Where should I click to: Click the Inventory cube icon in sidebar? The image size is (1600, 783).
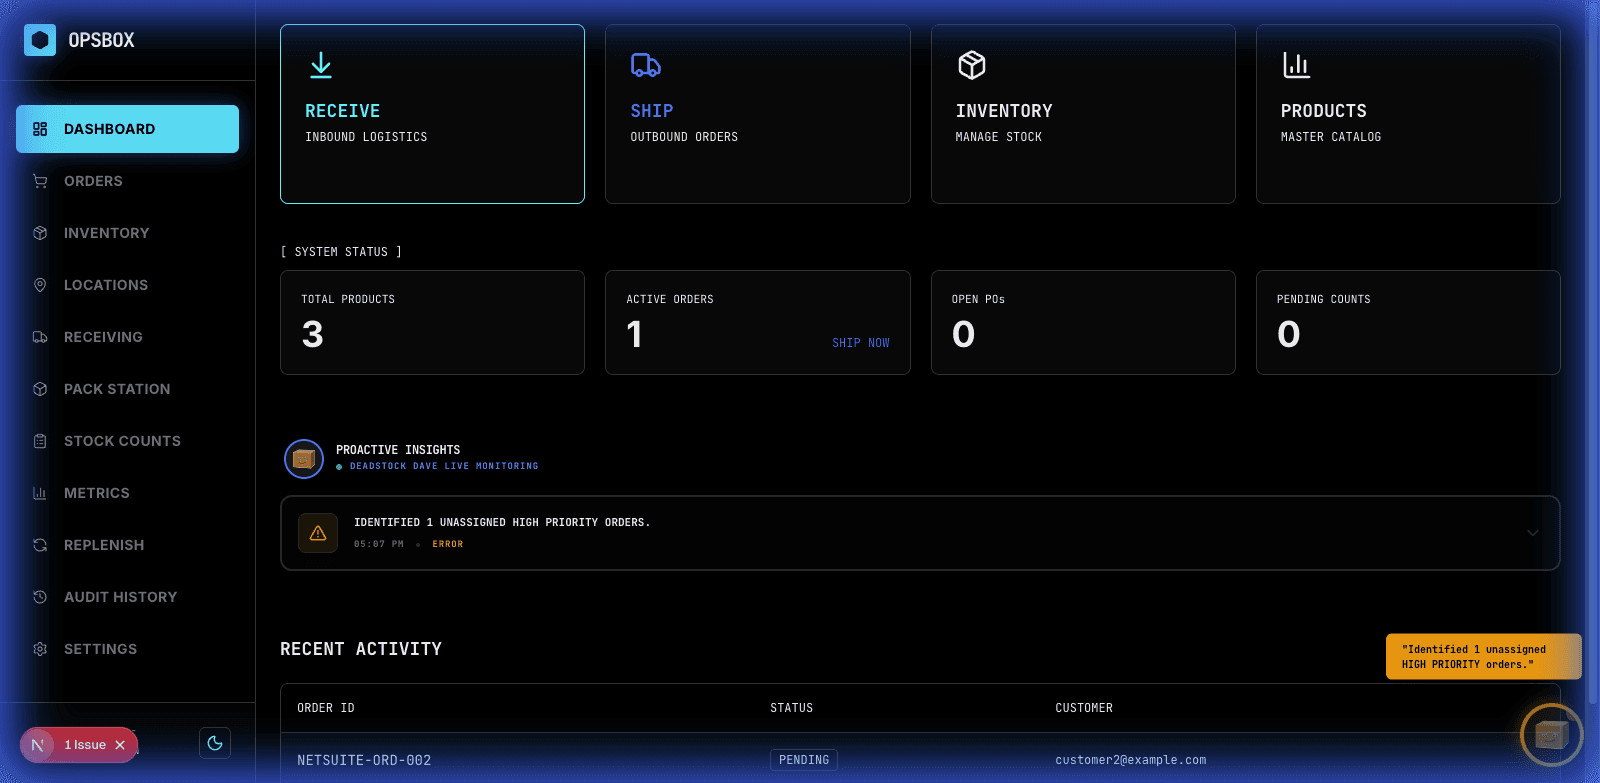coord(40,233)
